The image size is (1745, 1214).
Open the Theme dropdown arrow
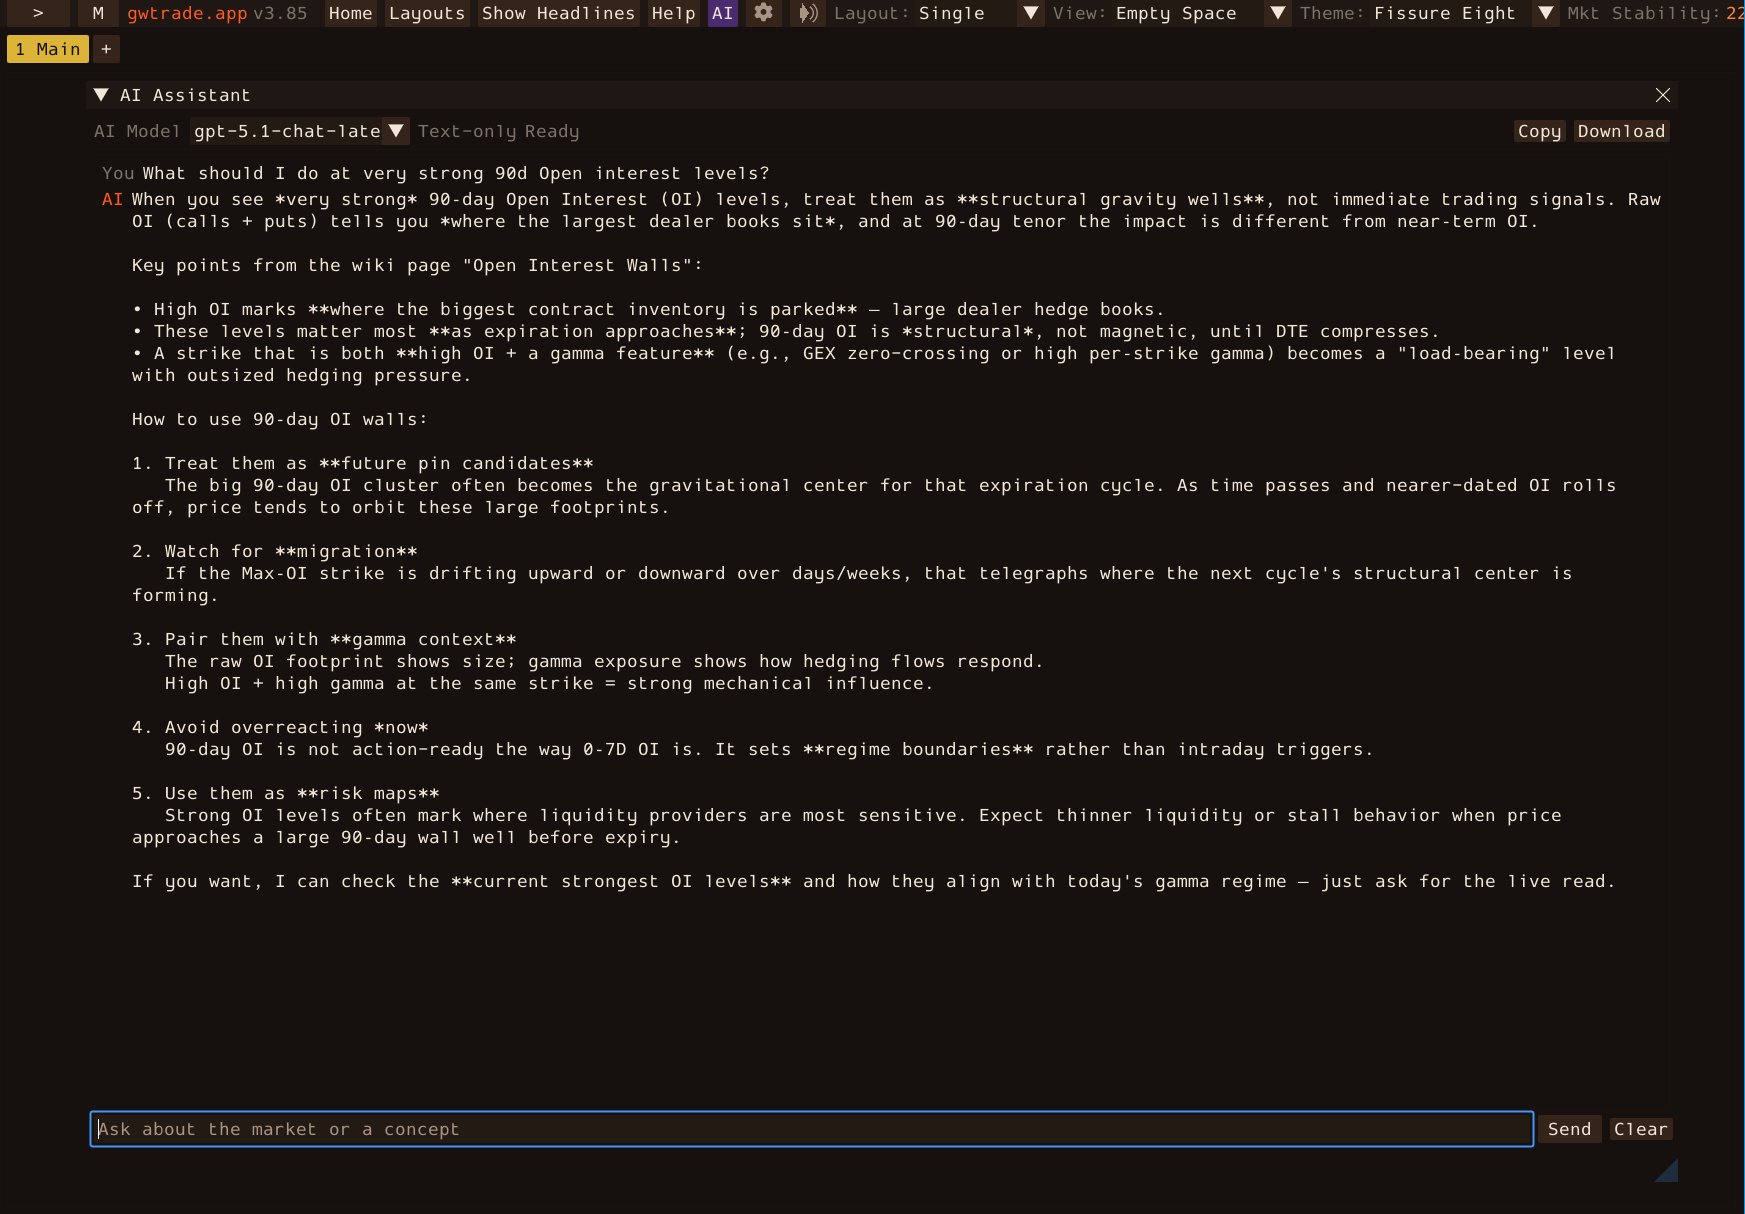point(1546,13)
